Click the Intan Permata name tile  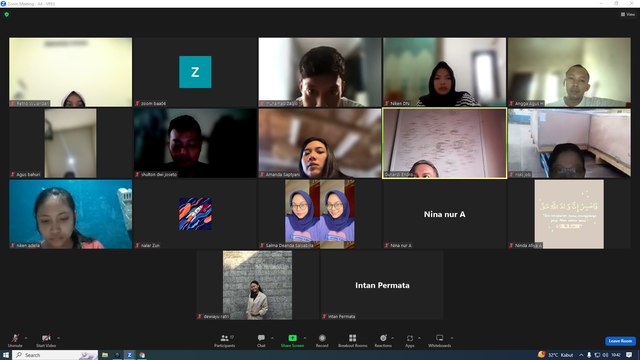click(382, 285)
